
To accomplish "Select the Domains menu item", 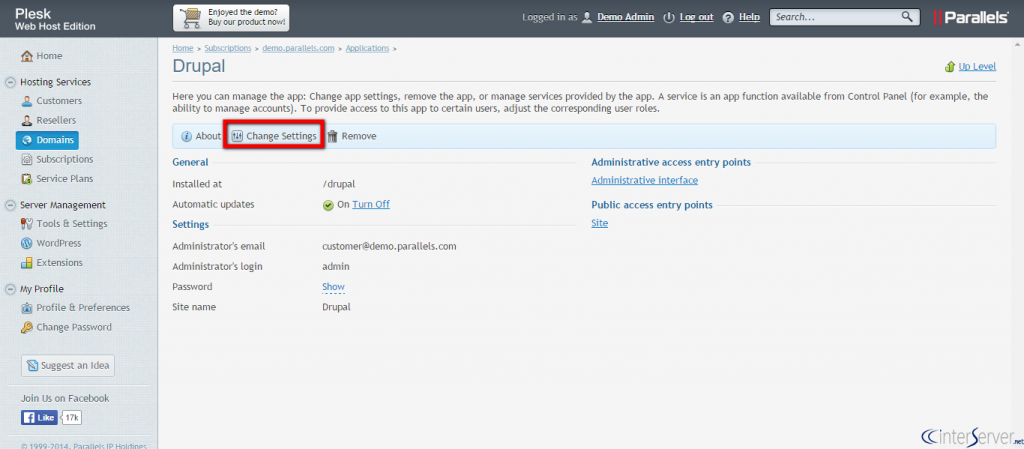I will pyautogui.click(x=47, y=140).
